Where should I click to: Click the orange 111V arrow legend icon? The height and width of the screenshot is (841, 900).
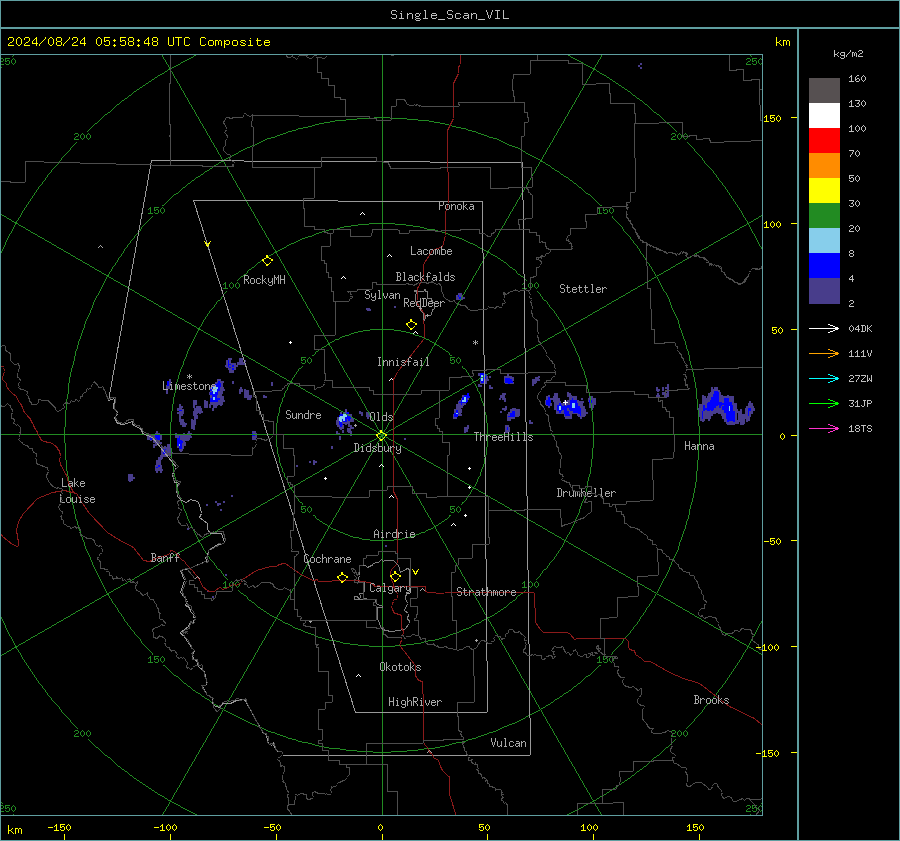tap(824, 354)
